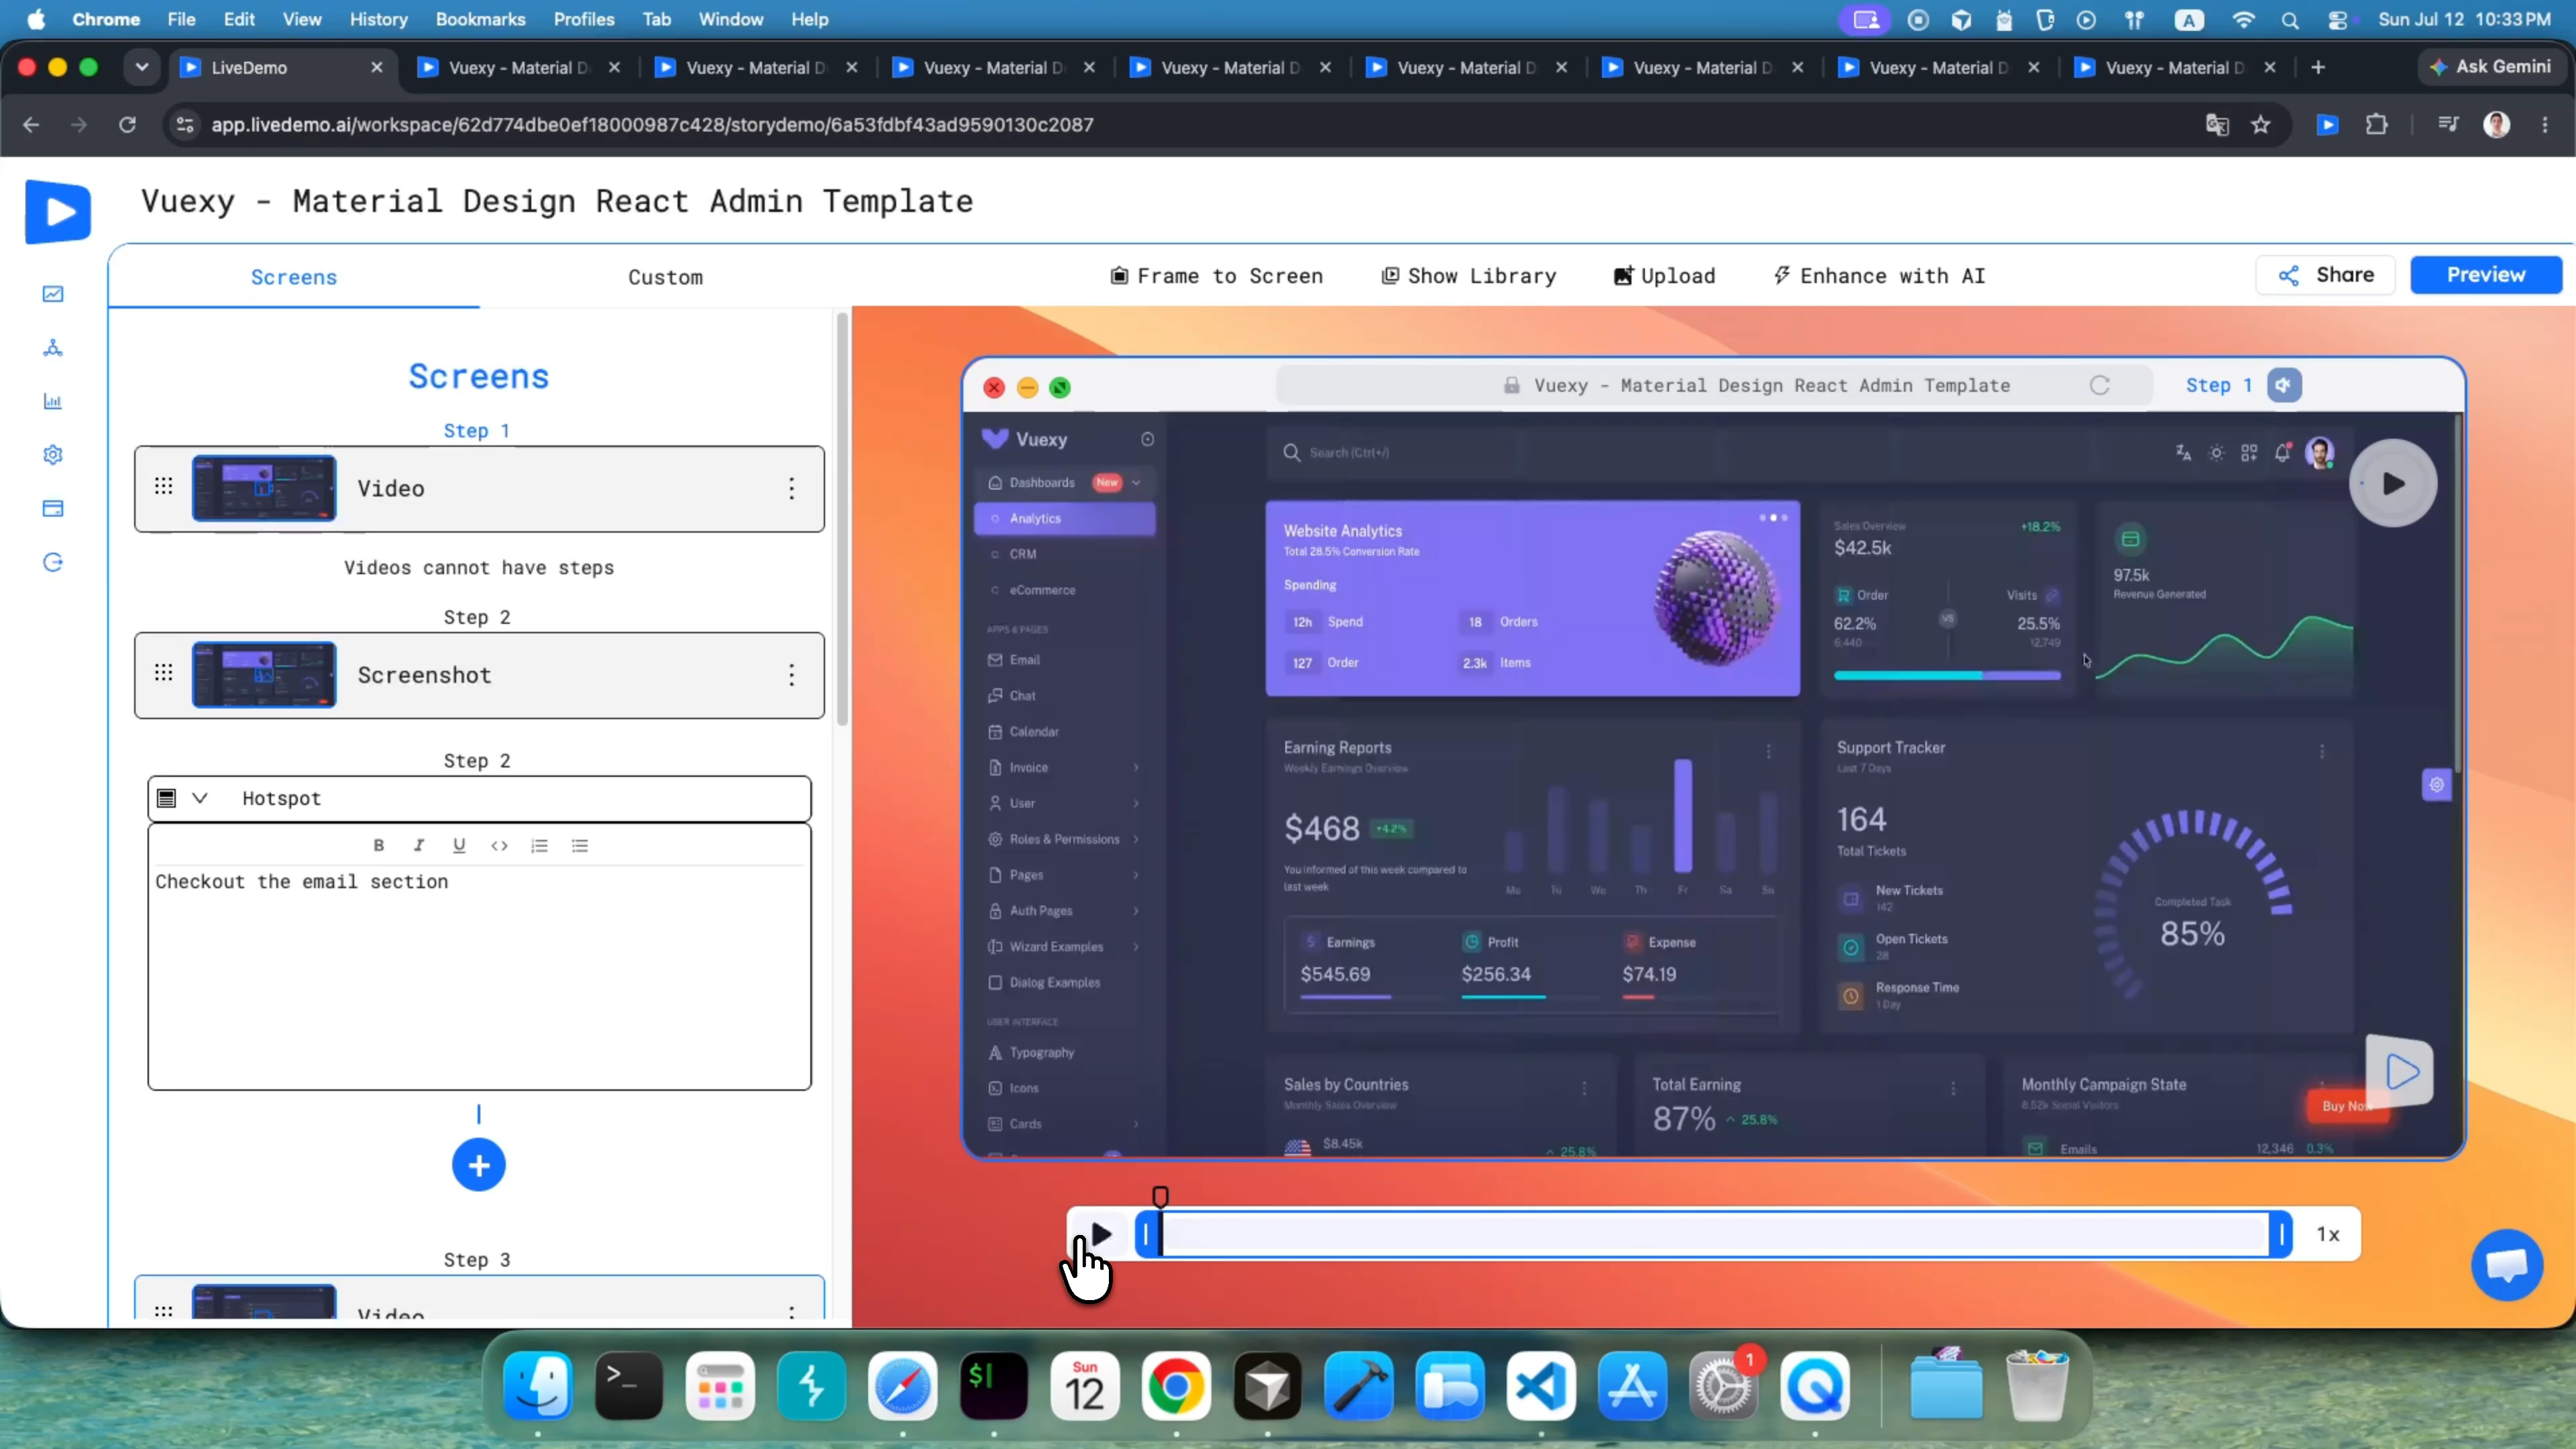Open options menu for Step 2 Screenshot
The height and width of the screenshot is (1449, 2576).
[792, 675]
